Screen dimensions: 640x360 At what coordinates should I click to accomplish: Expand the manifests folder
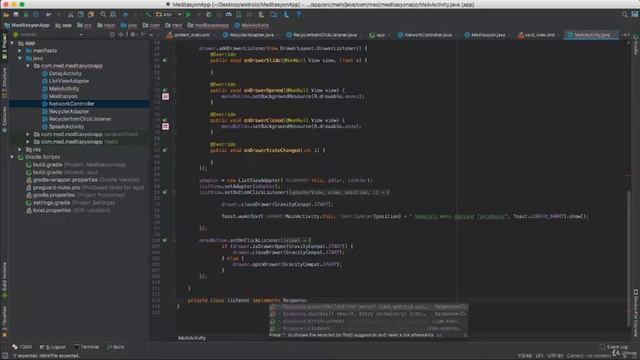[x=20, y=51]
